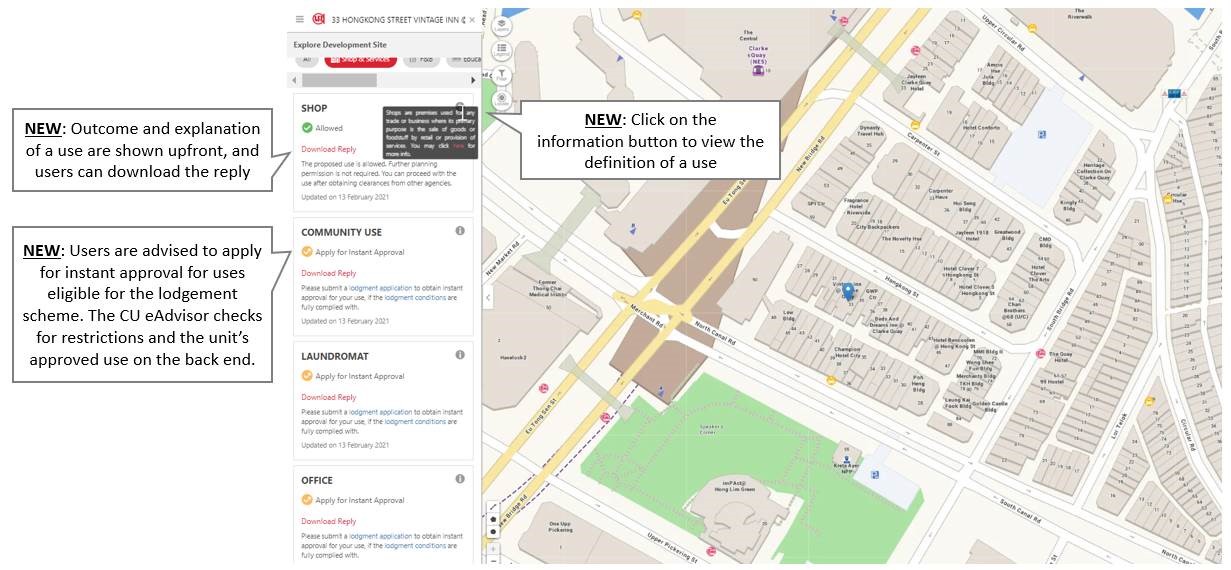Click Community Use information icon
The width and height of the screenshot is (1231, 570).
pyautogui.click(x=460, y=231)
